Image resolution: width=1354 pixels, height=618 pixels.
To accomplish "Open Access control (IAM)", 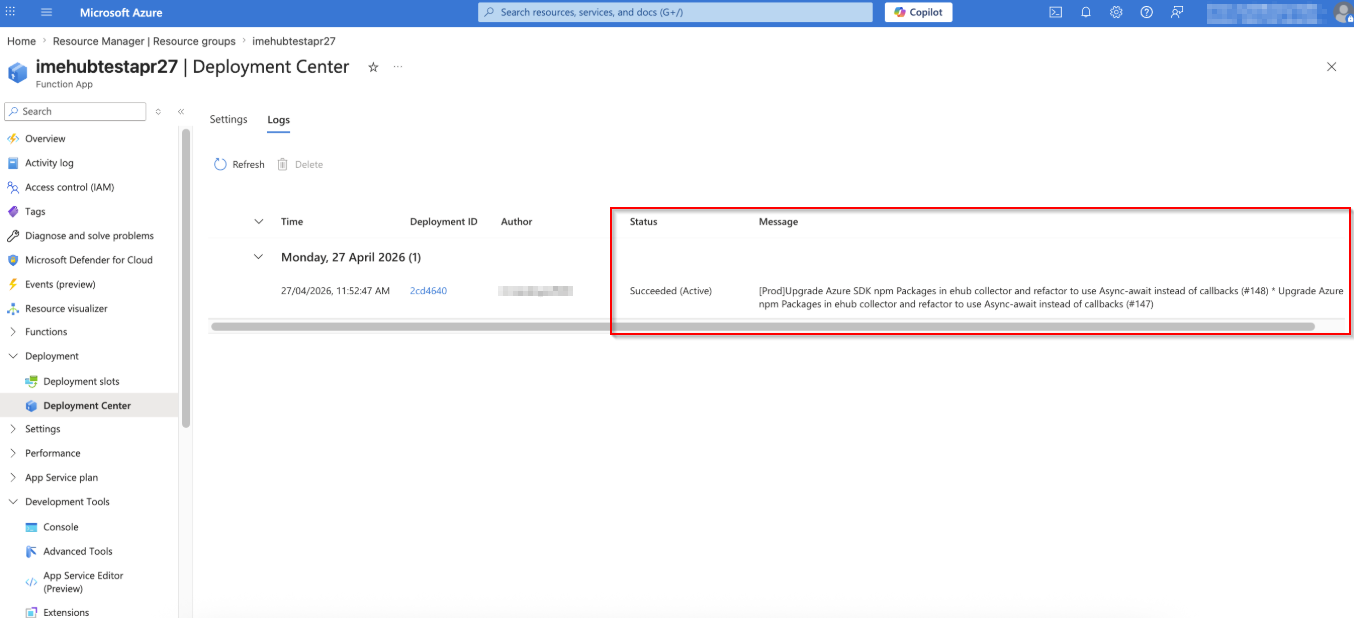I will point(69,187).
